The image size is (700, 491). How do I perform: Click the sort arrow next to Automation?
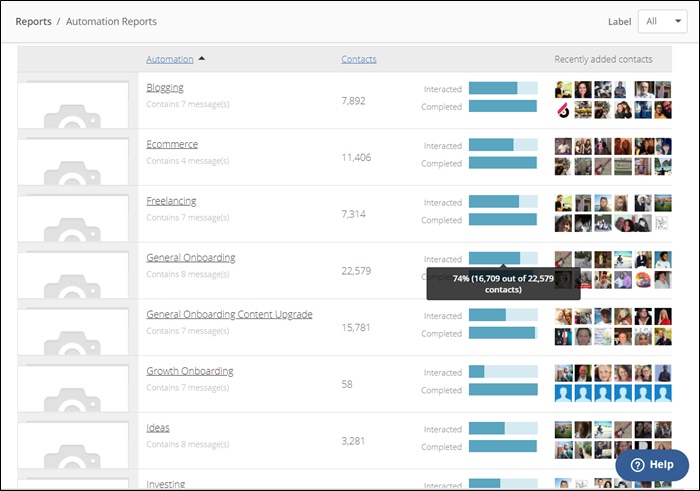pyautogui.click(x=202, y=58)
